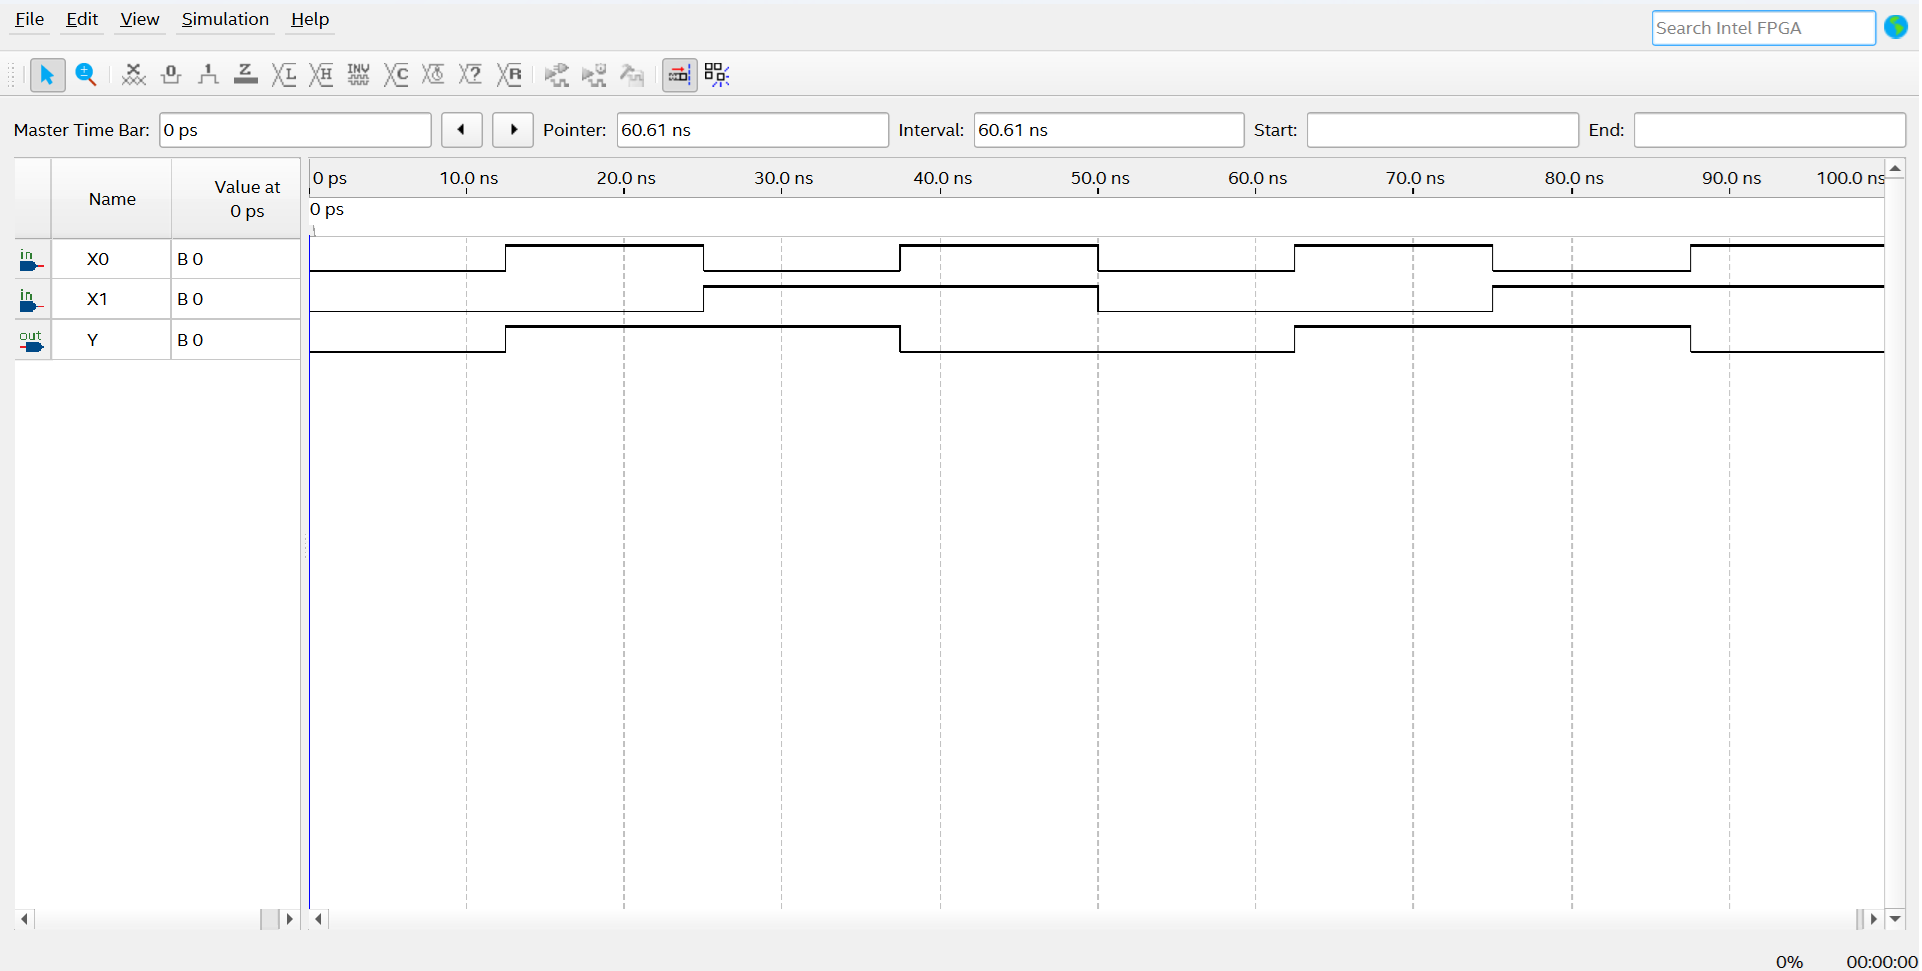Apply Forcing High (1) to signal
The width and height of the screenshot is (1922, 971).
[x=208, y=75]
